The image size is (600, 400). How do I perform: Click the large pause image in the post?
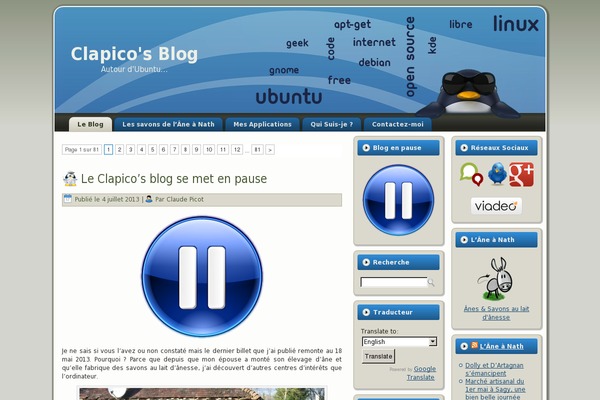tap(202, 277)
